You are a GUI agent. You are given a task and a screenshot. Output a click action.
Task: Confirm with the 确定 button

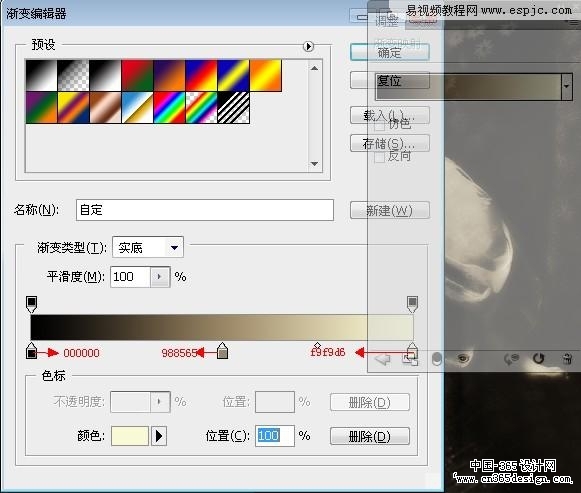[x=389, y=52]
